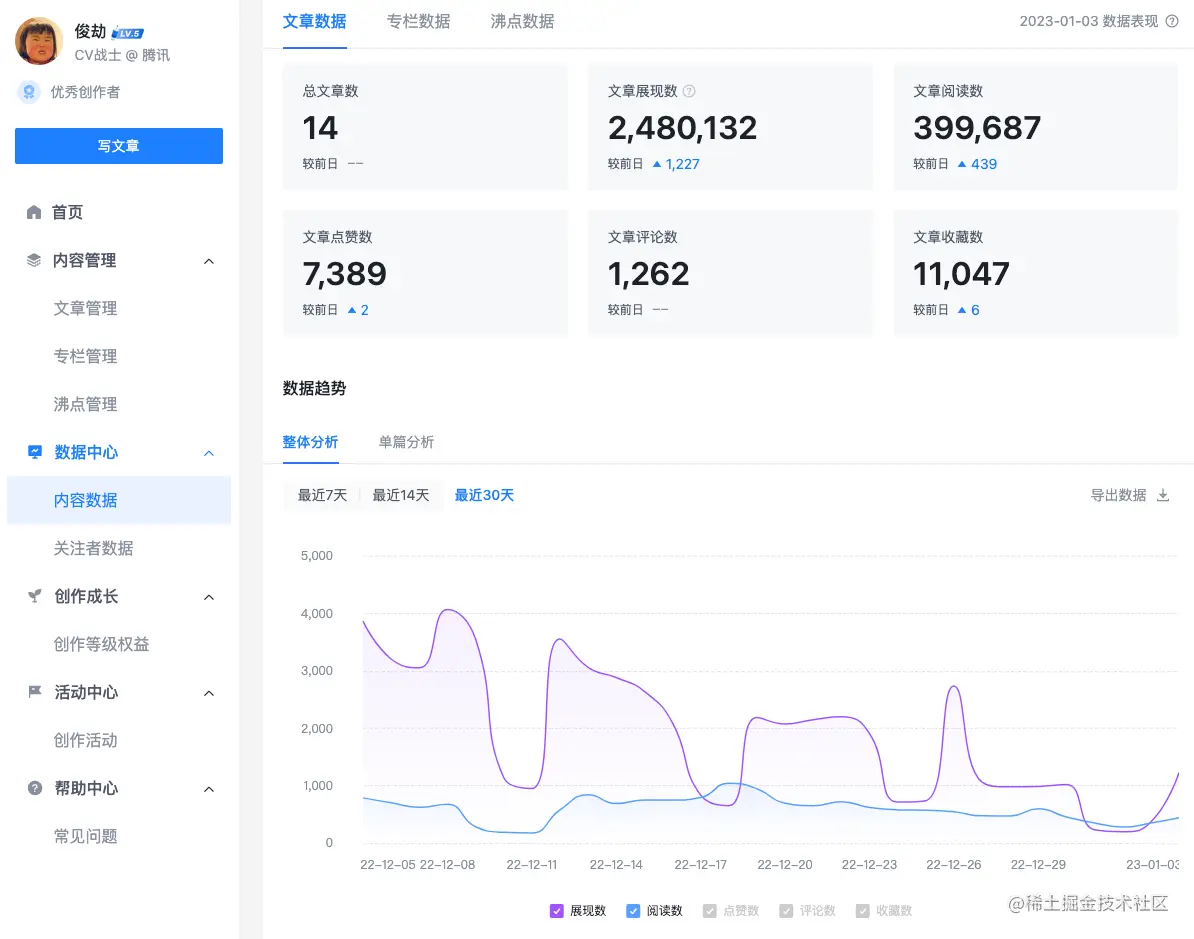Click the 首页 home icon
Image resolution: width=1194 pixels, height=939 pixels.
[34, 212]
